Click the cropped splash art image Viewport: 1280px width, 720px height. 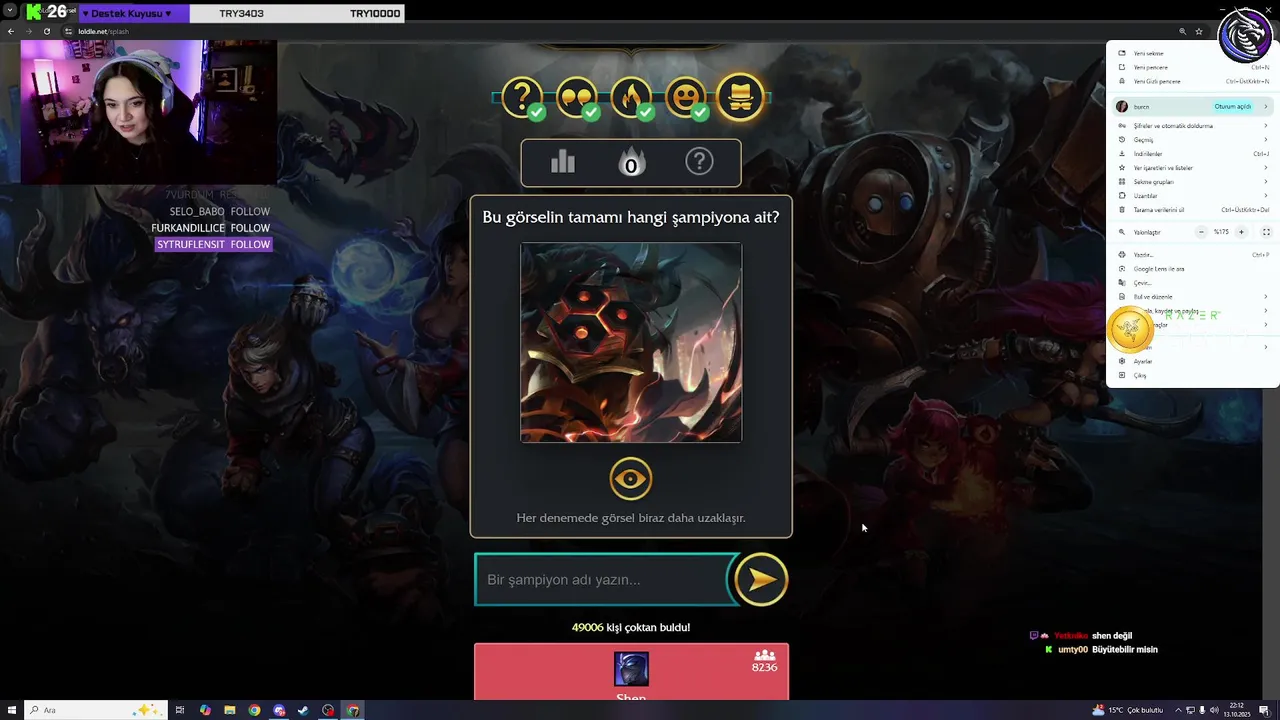click(631, 343)
